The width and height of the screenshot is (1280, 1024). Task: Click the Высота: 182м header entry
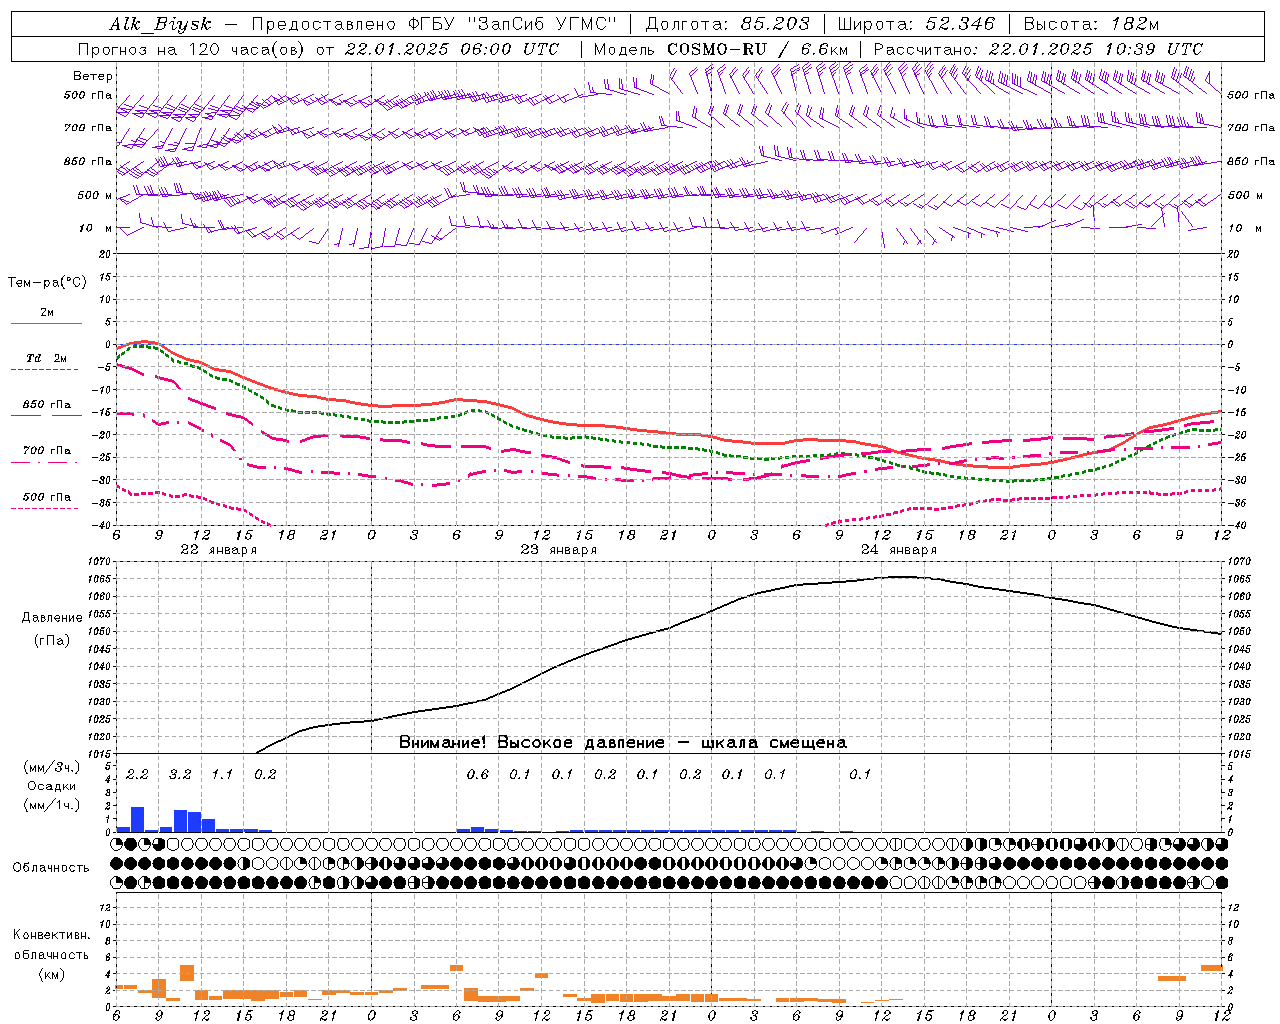point(1091,25)
